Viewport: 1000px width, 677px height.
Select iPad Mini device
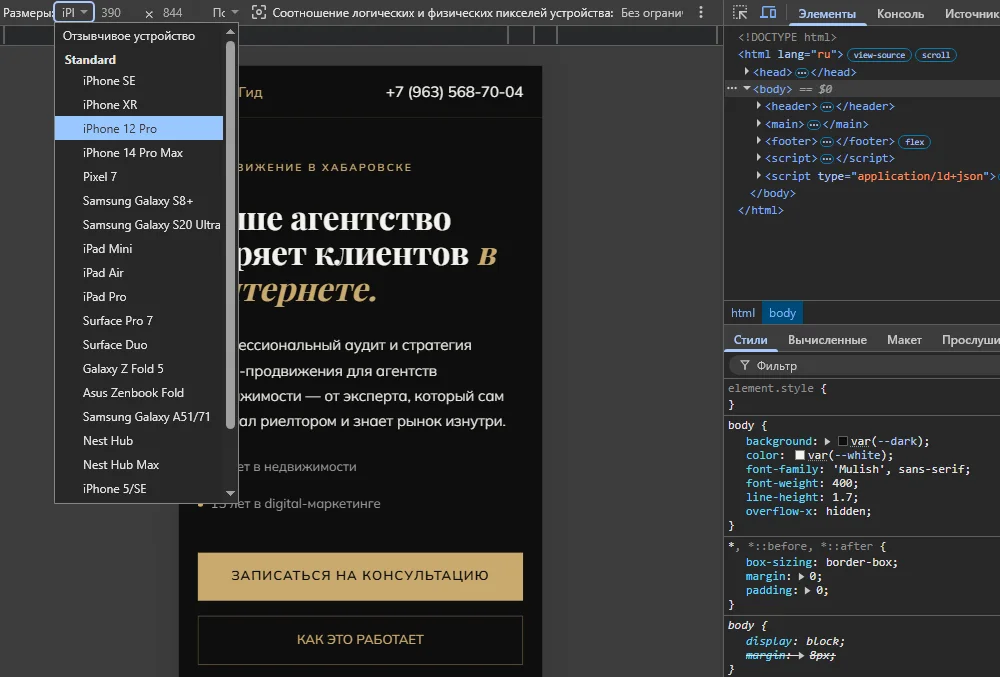[139, 249]
